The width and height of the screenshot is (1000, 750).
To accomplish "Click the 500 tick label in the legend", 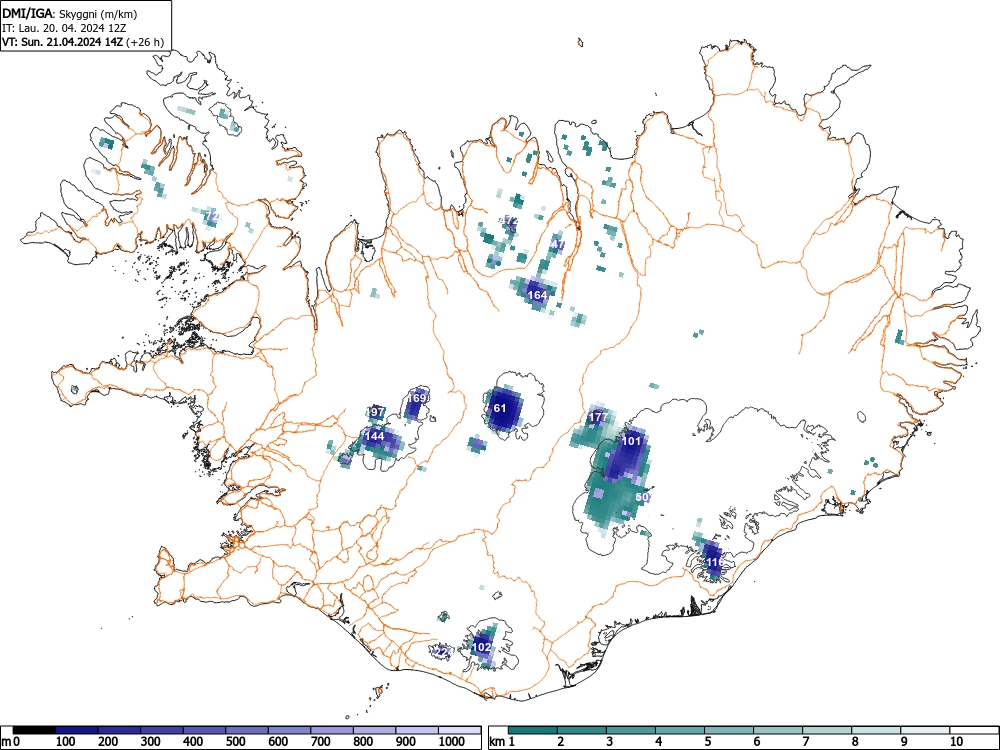I will point(235,742).
